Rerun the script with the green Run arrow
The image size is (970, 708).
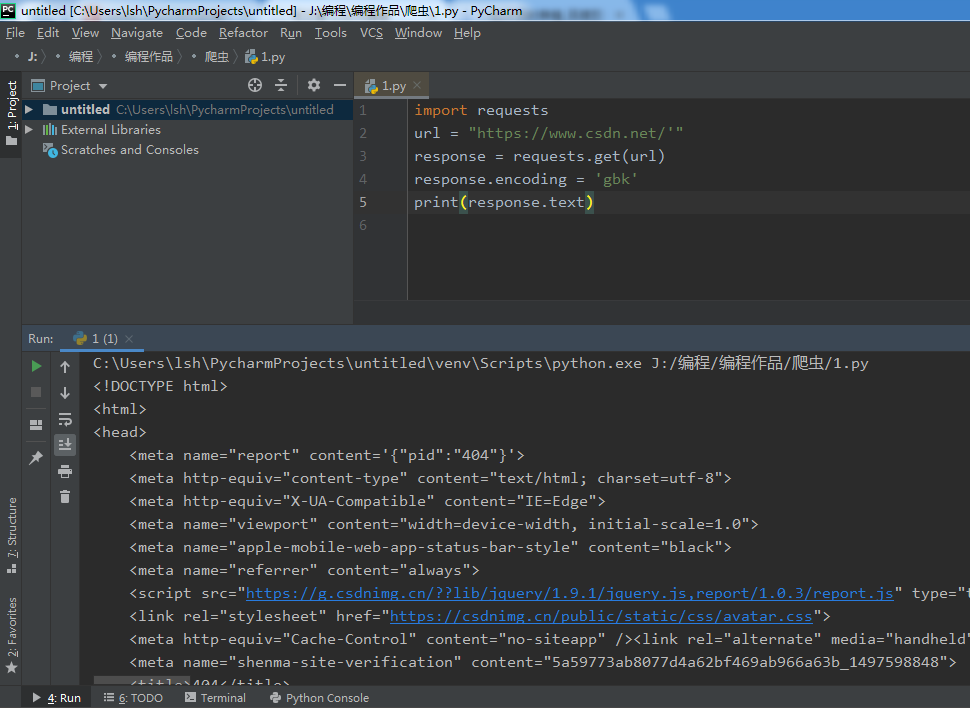pyautogui.click(x=36, y=366)
